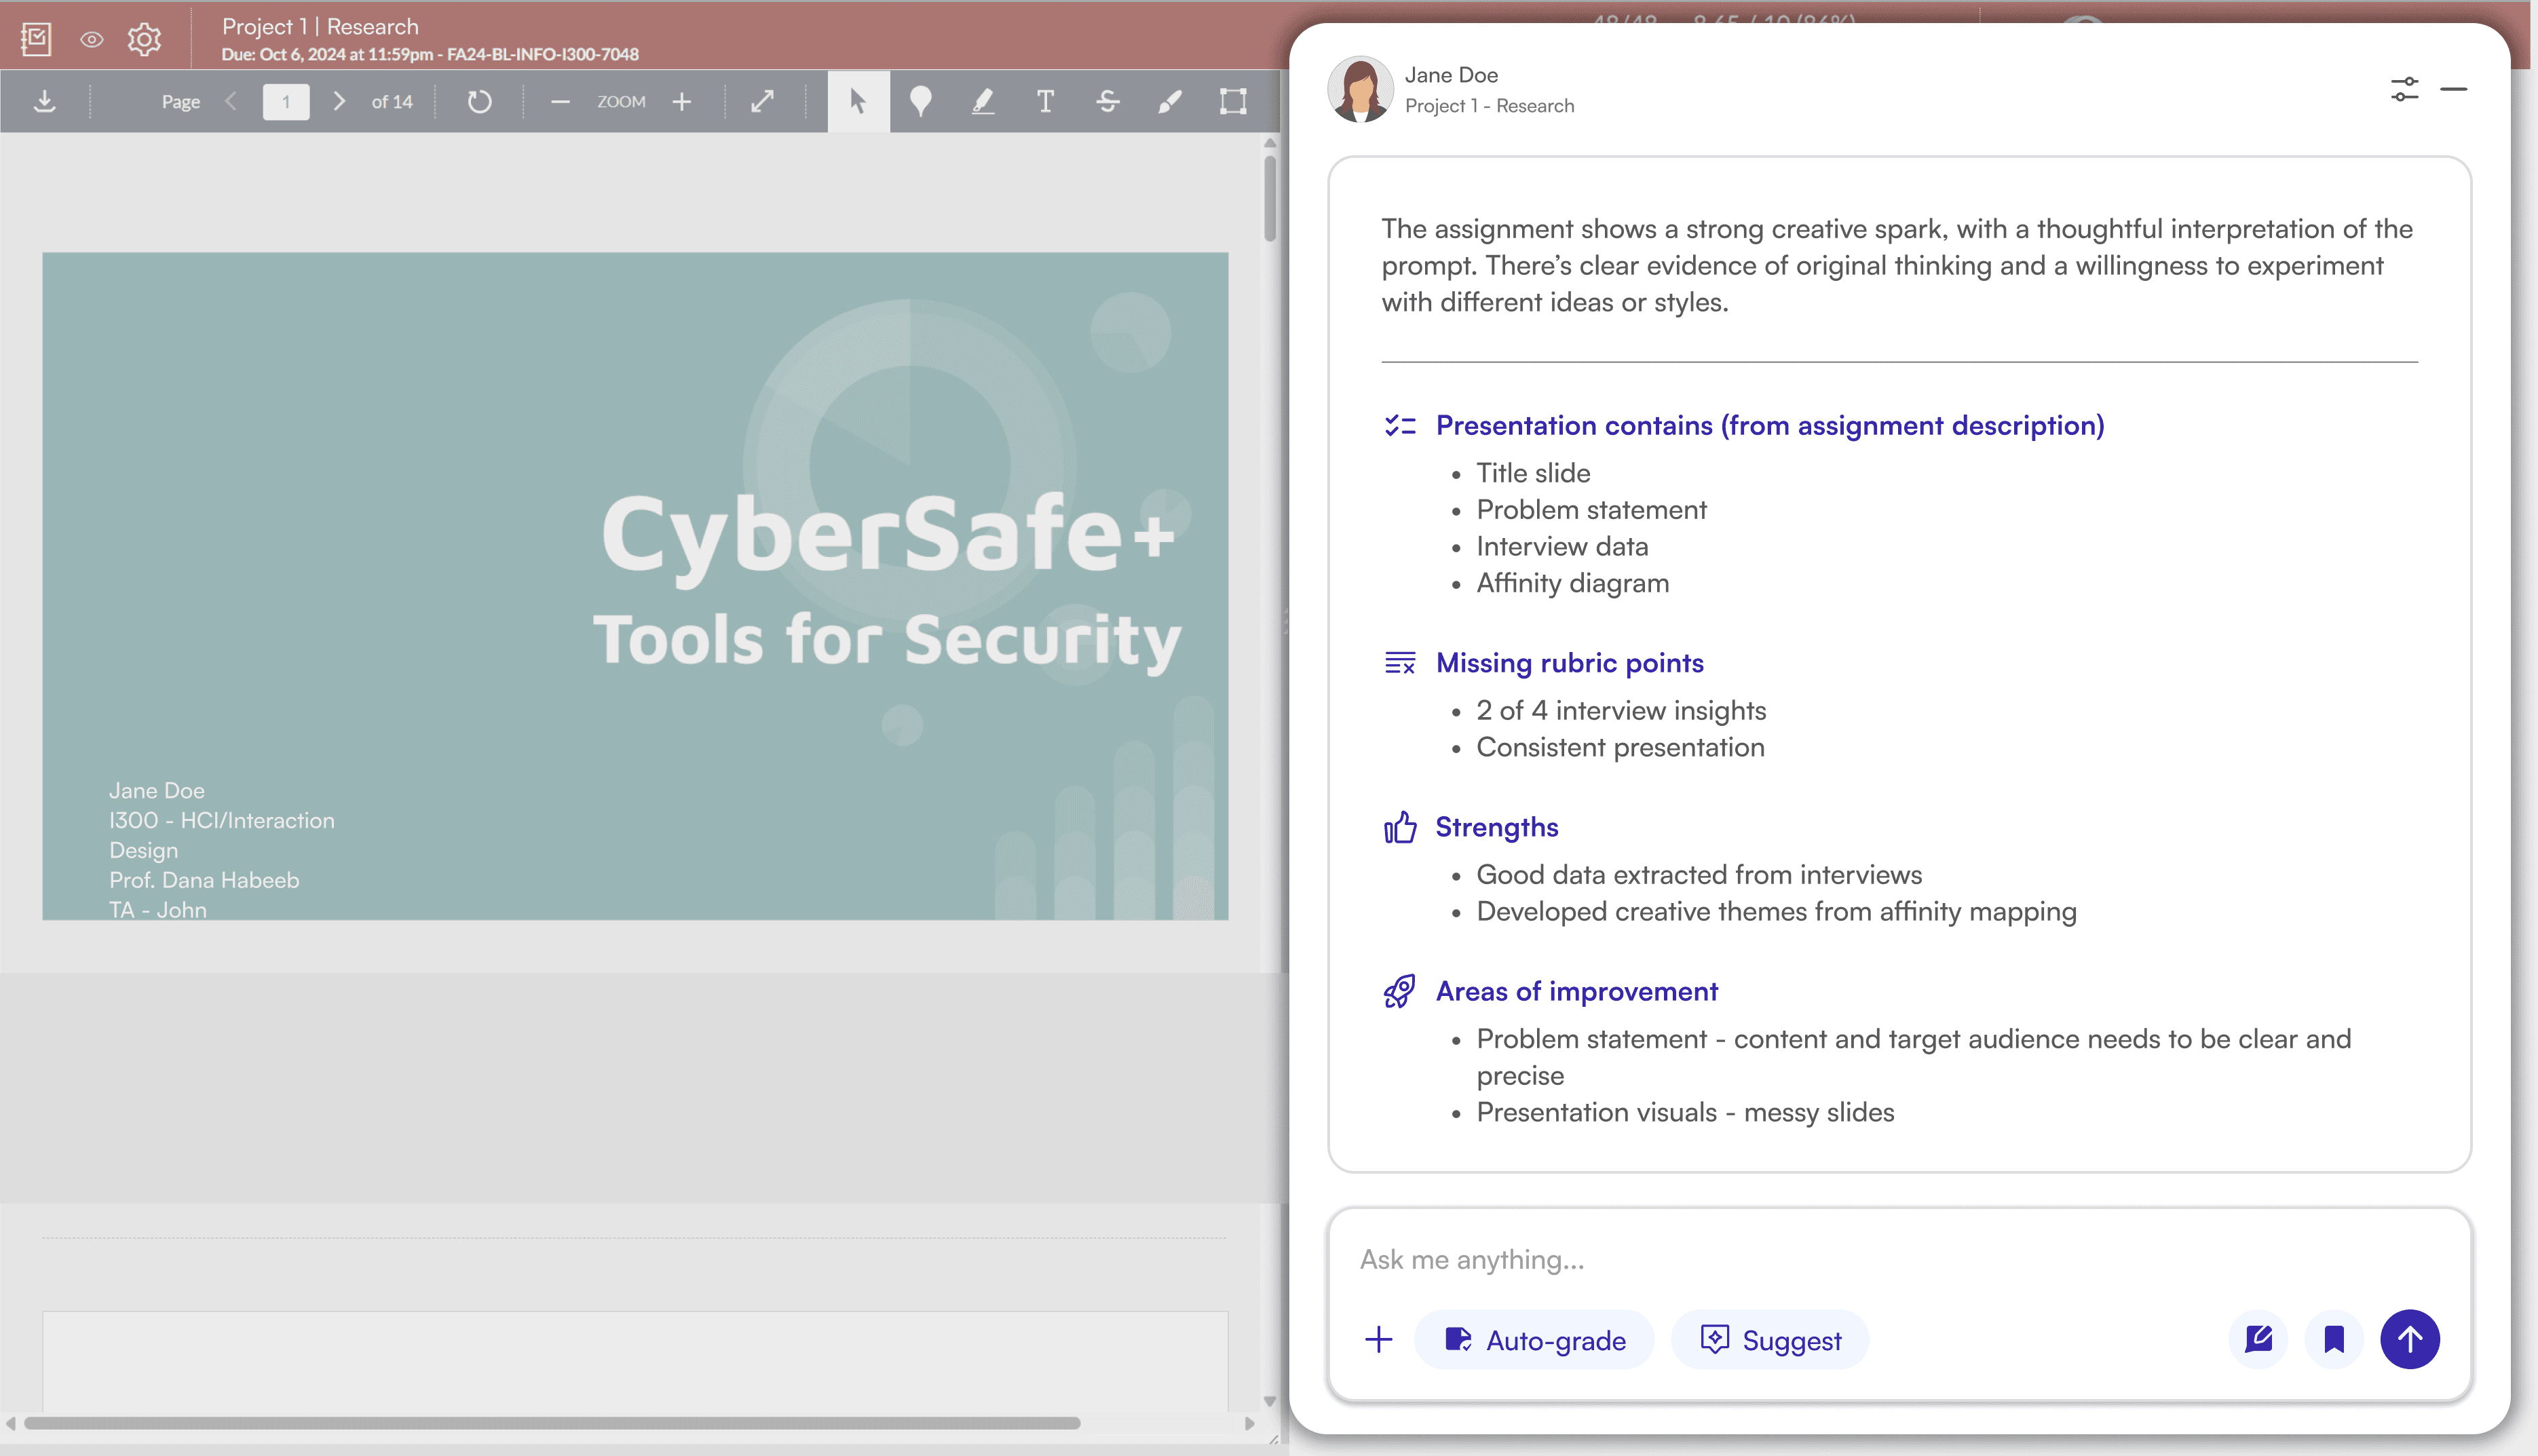2538x1456 pixels.
Task: Go to previous page arrow
Action: coord(232,101)
